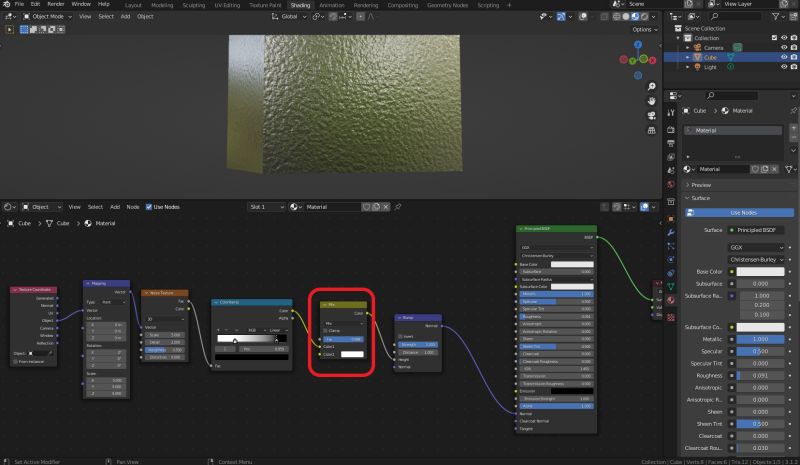This screenshot has width=800, height=465.
Task: Toggle the viewport overlays icon
Action: (x=583, y=16)
